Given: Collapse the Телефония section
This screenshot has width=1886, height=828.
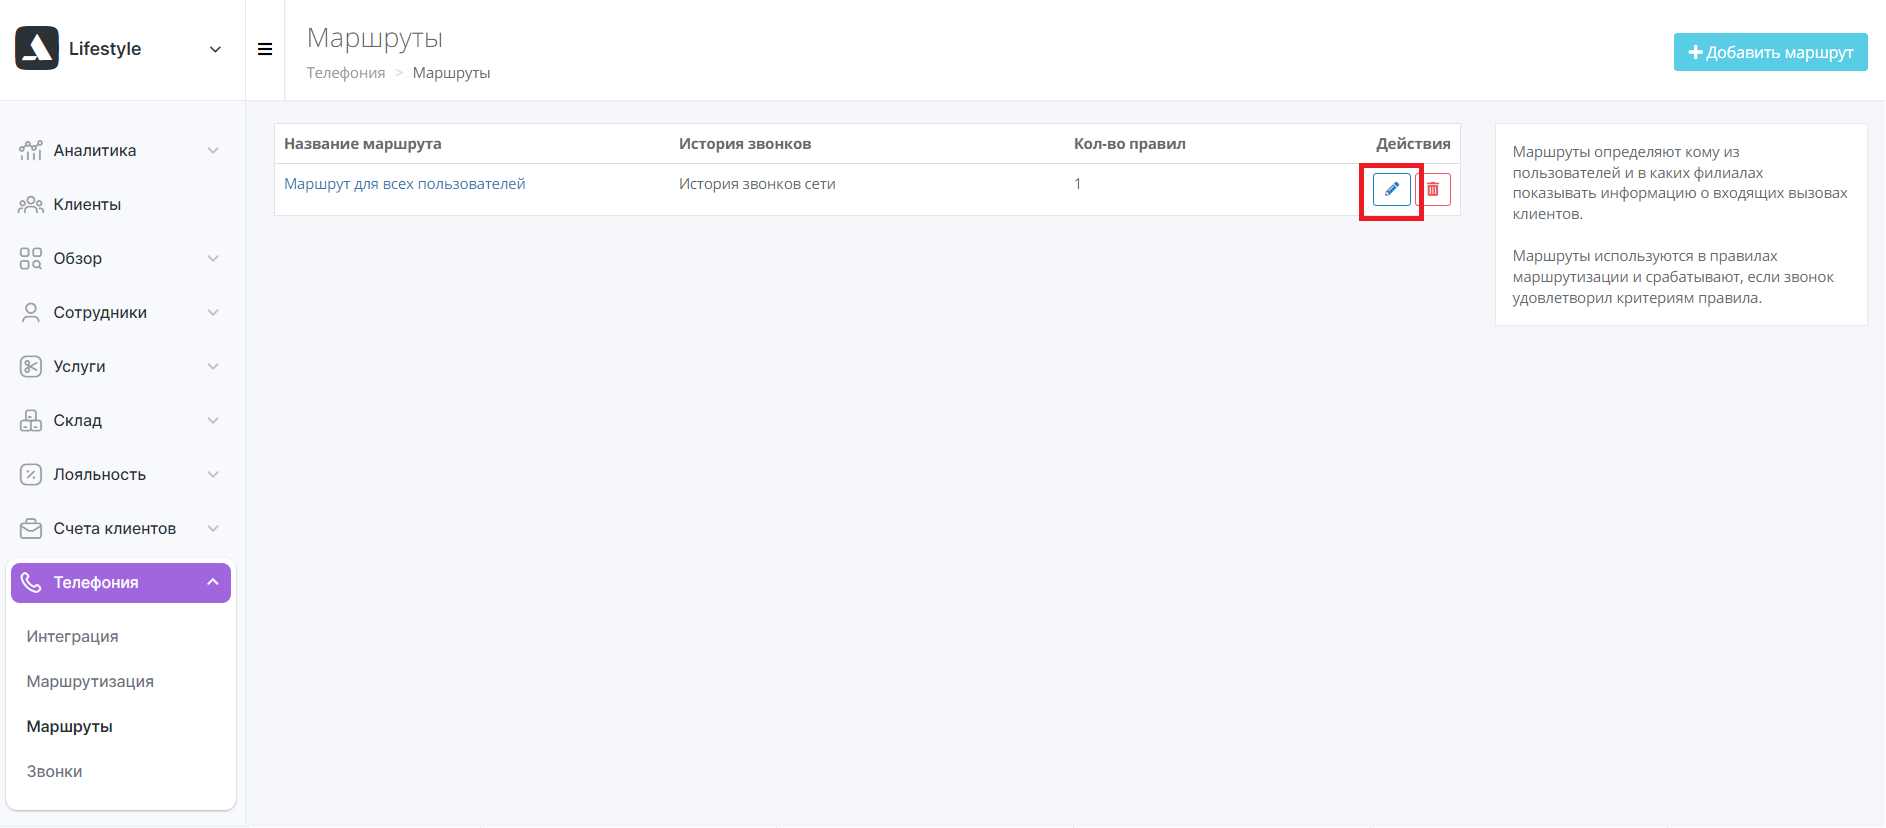Looking at the screenshot, I should [x=213, y=582].
